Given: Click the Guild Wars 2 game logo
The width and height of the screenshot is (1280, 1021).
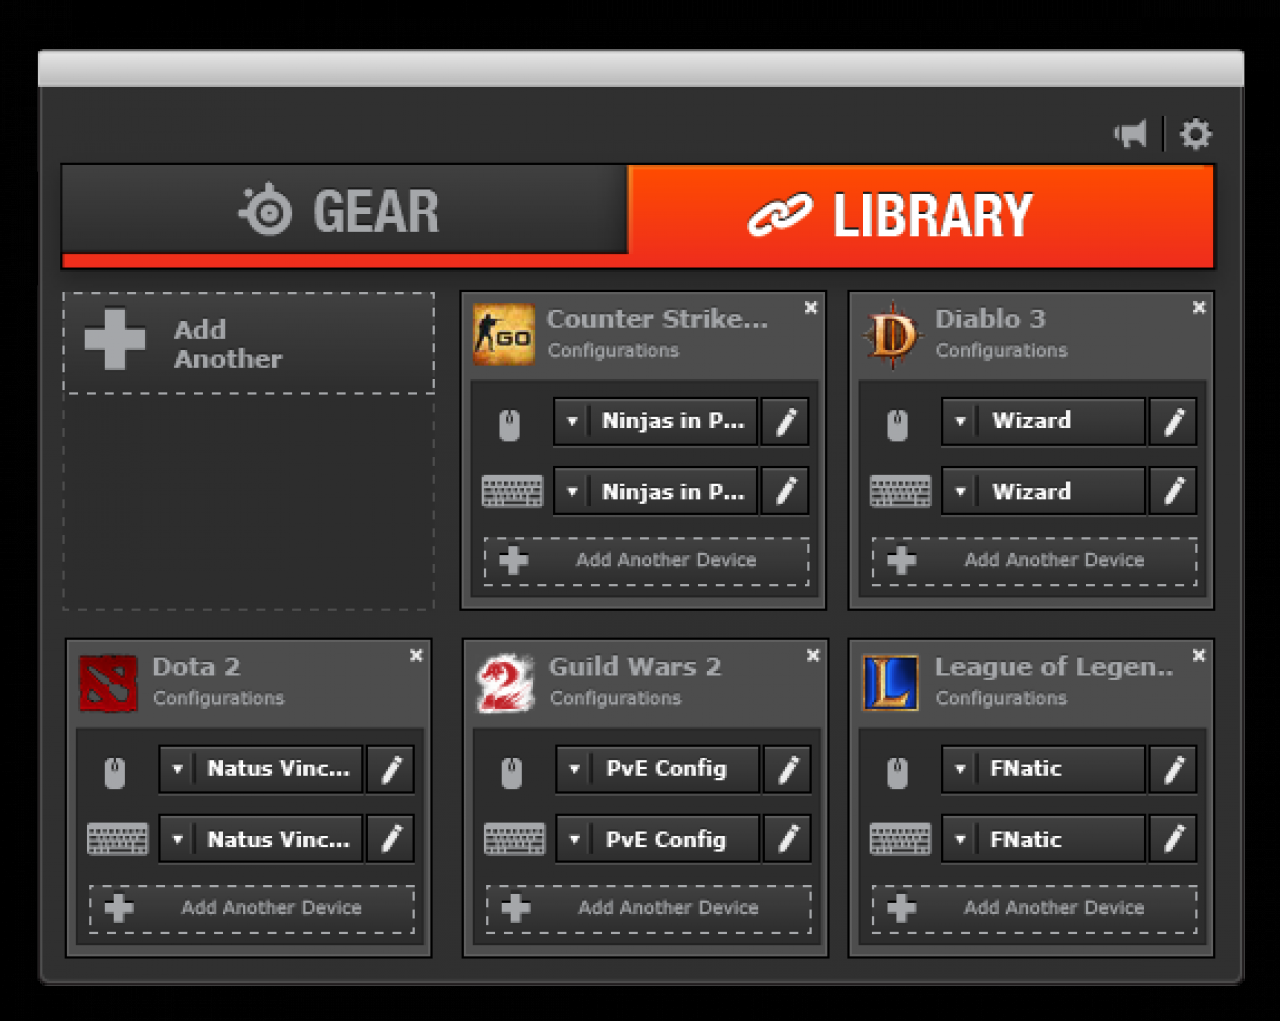Looking at the screenshot, I should tap(505, 684).
